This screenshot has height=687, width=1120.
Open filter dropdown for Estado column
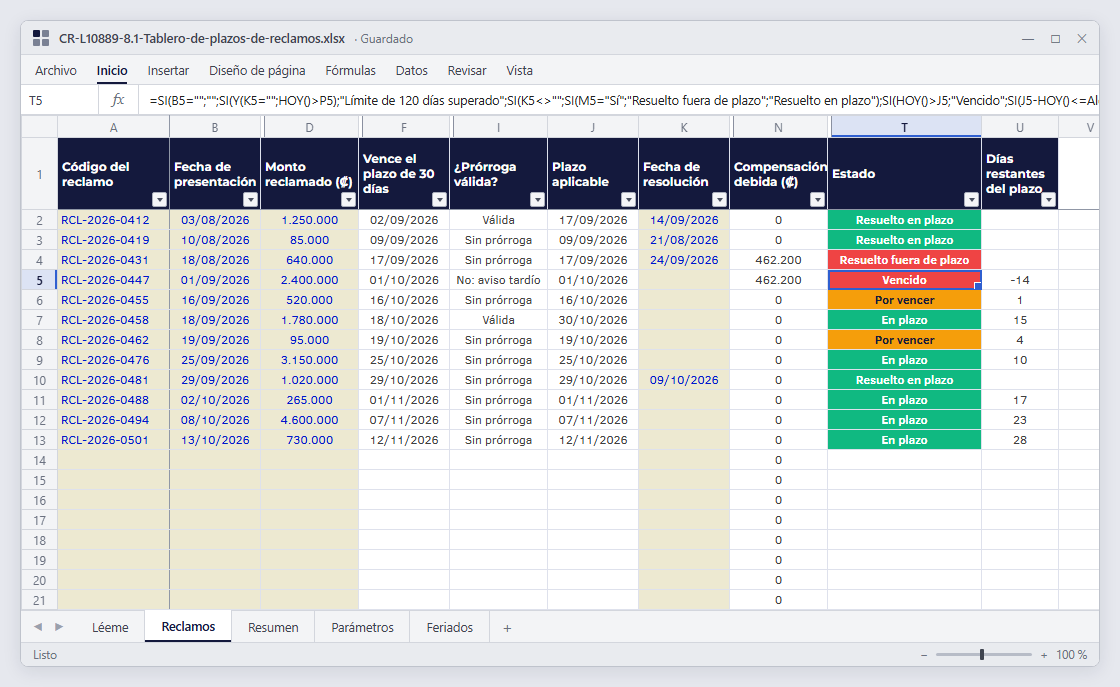(971, 200)
